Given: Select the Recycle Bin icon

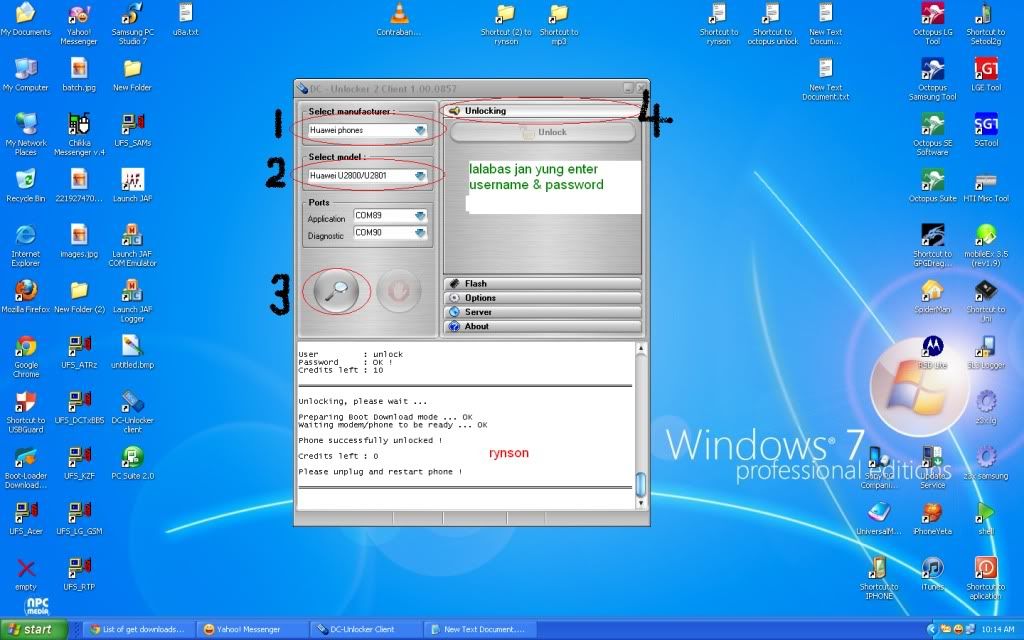Looking at the screenshot, I should (25, 186).
